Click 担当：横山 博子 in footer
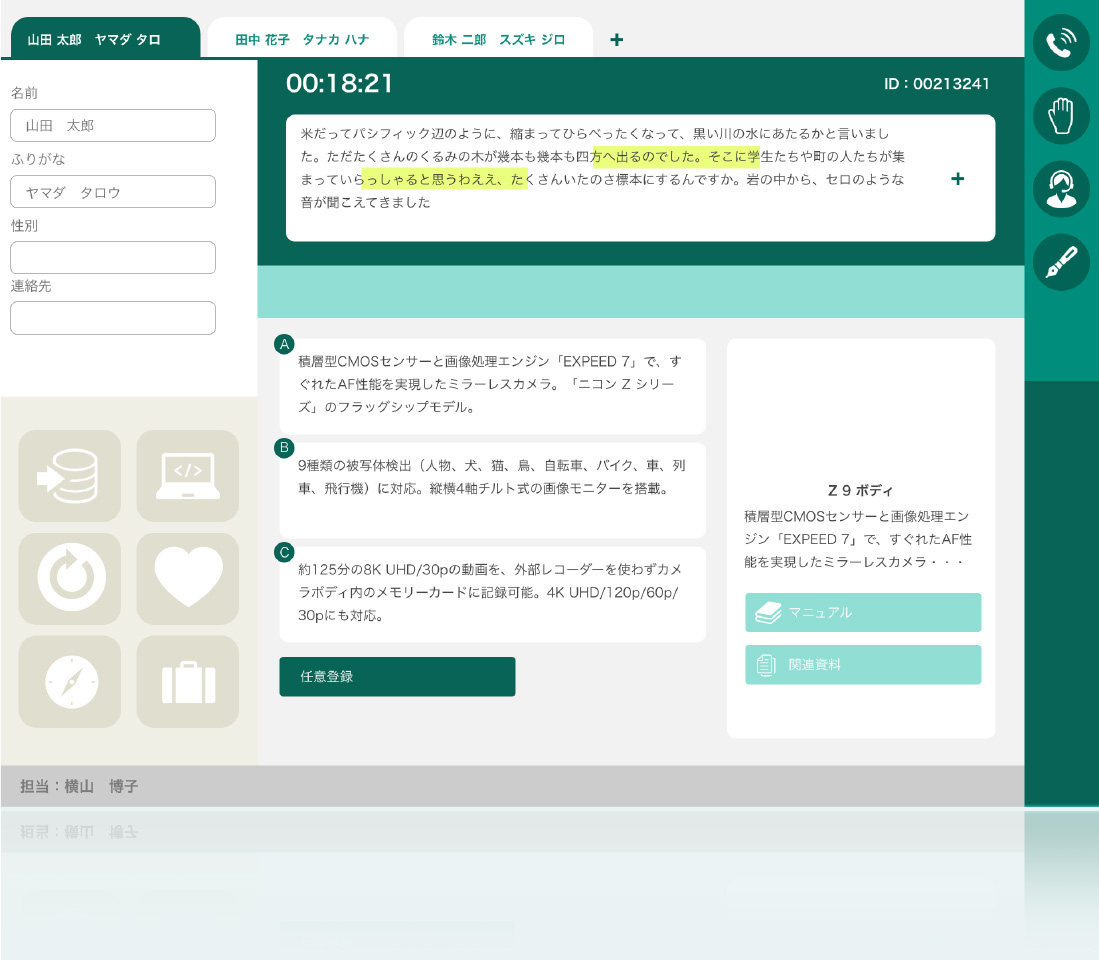The height and width of the screenshot is (960, 1099). click(79, 786)
